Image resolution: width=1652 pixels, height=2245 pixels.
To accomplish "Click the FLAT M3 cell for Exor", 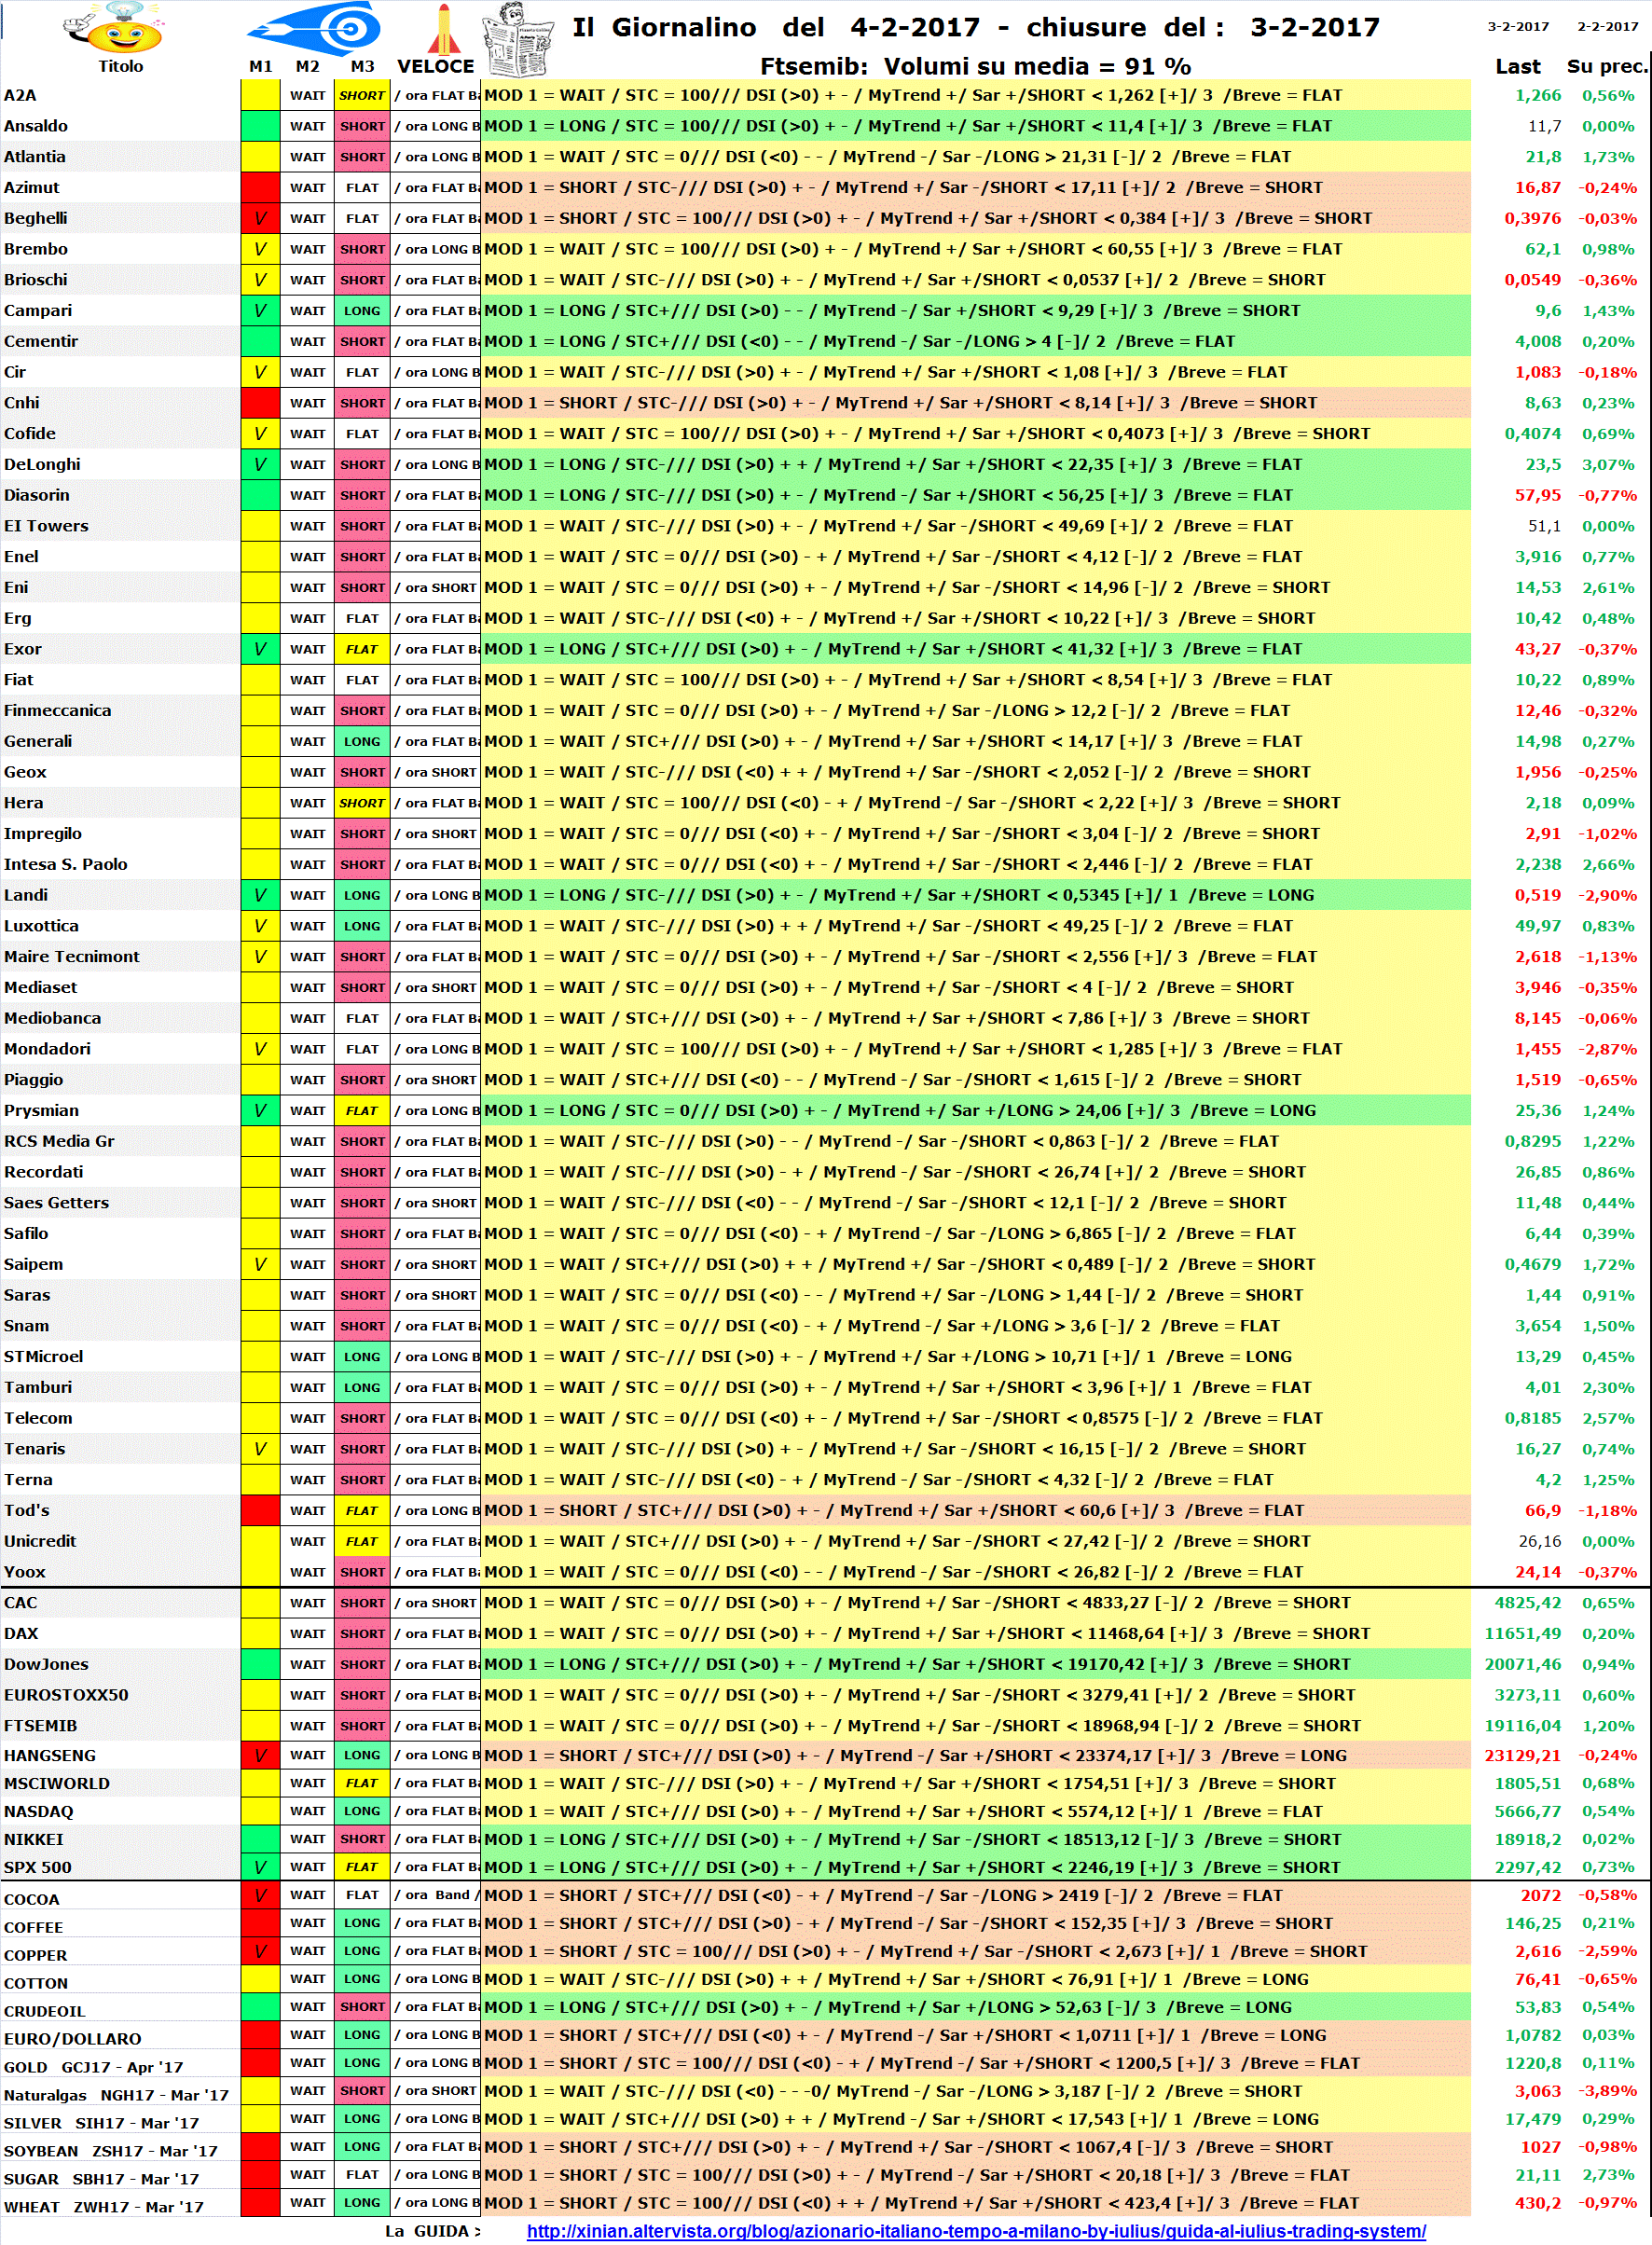I will [362, 649].
